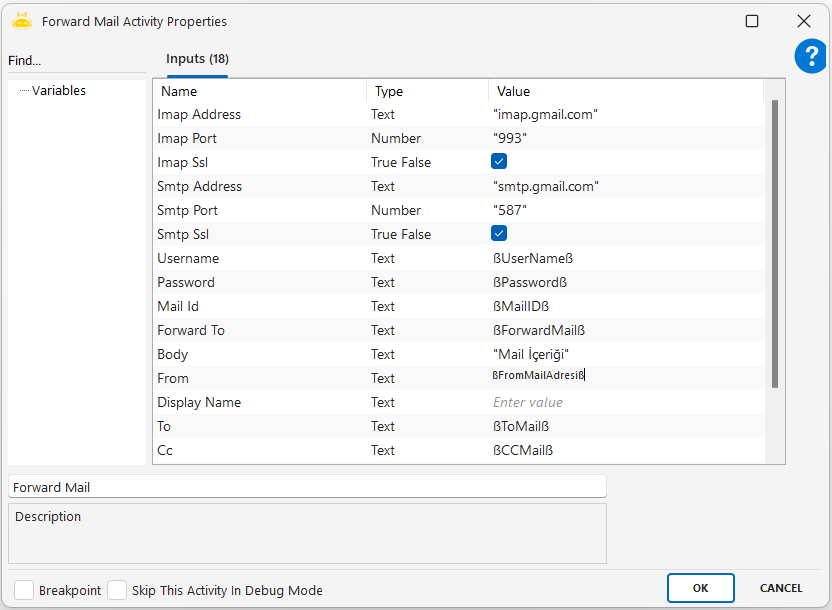Click the OK button
The image size is (832, 610).
coord(700,588)
